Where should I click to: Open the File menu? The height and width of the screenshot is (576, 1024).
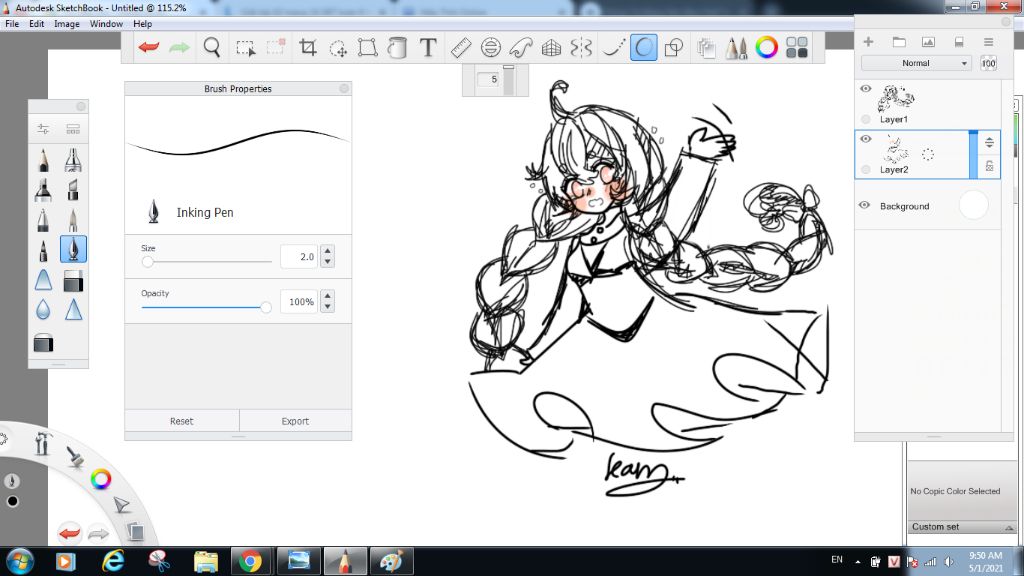pyautogui.click(x=12, y=24)
